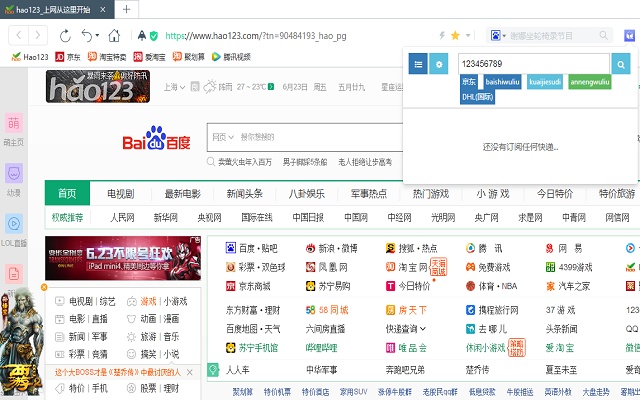The height and width of the screenshot is (400, 640).
Task: Click the 动漫 sidebar icon
Action: click(x=13, y=173)
